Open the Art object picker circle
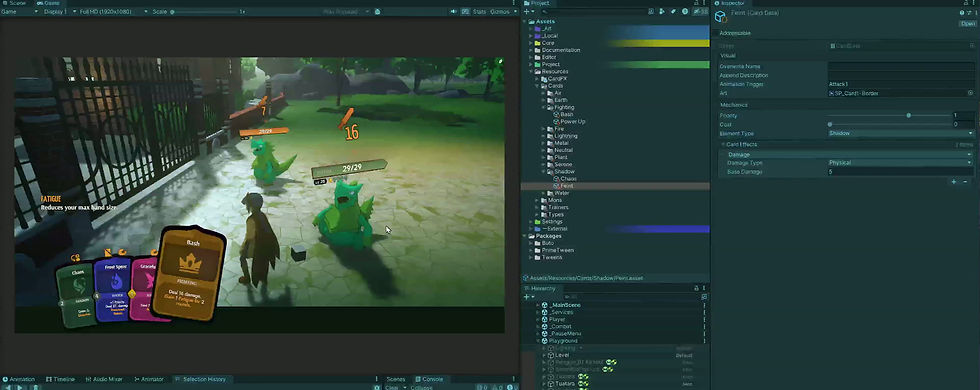 [x=971, y=92]
